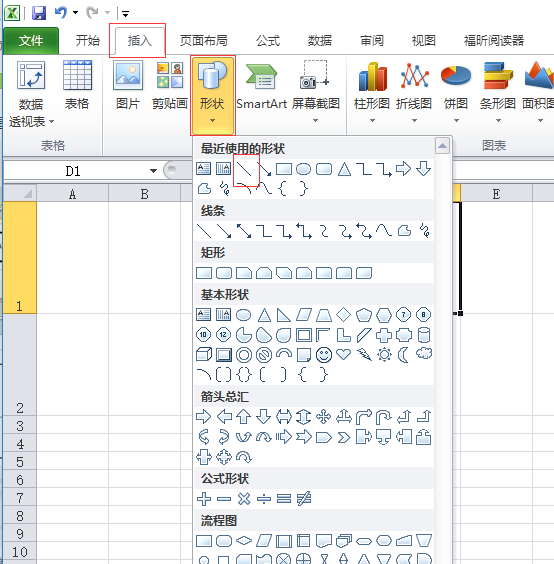Select the heart shape

[x=344, y=355]
